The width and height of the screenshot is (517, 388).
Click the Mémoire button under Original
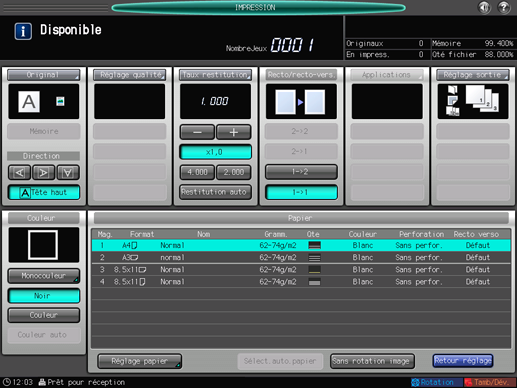44,131
